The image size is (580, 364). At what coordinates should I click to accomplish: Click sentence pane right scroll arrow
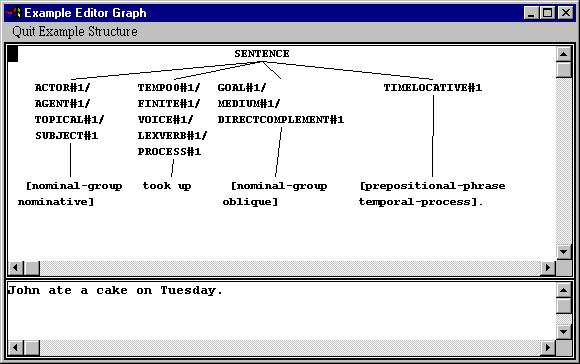click(x=548, y=347)
